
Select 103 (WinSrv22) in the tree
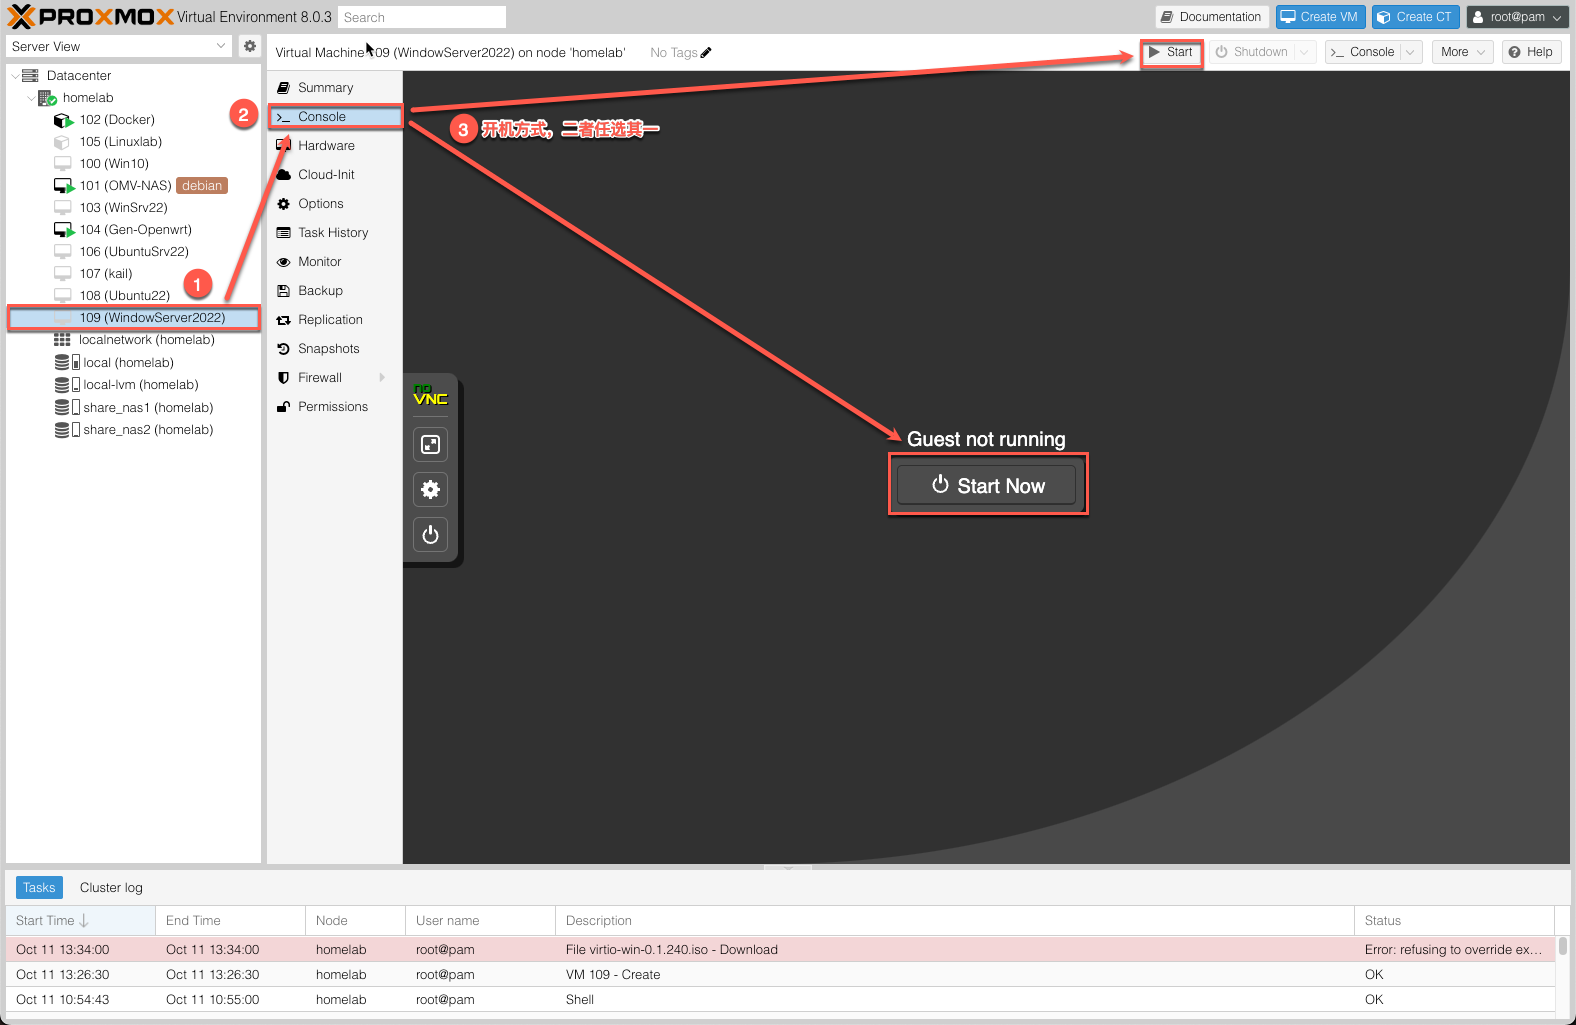134,208
